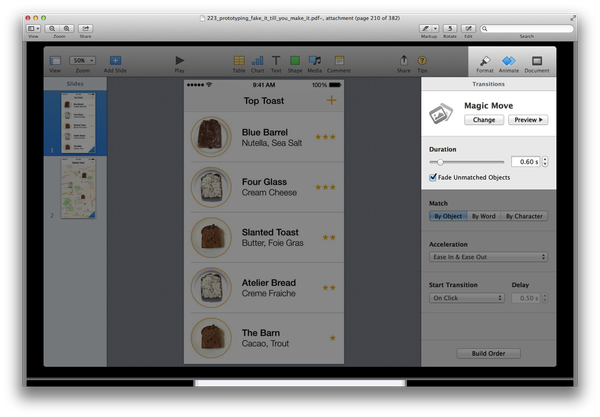The width and height of the screenshot is (600, 417).
Task: Toggle Fade Unmatched Objects checkbox
Action: click(x=433, y=177)
